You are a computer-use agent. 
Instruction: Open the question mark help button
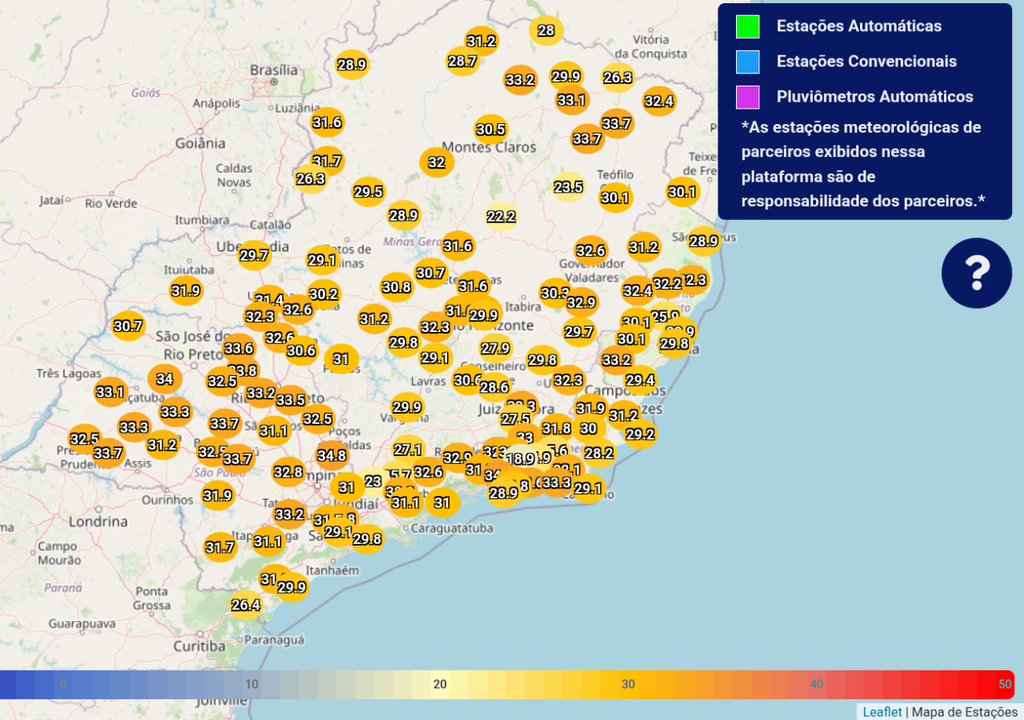(x=976, y=272)
